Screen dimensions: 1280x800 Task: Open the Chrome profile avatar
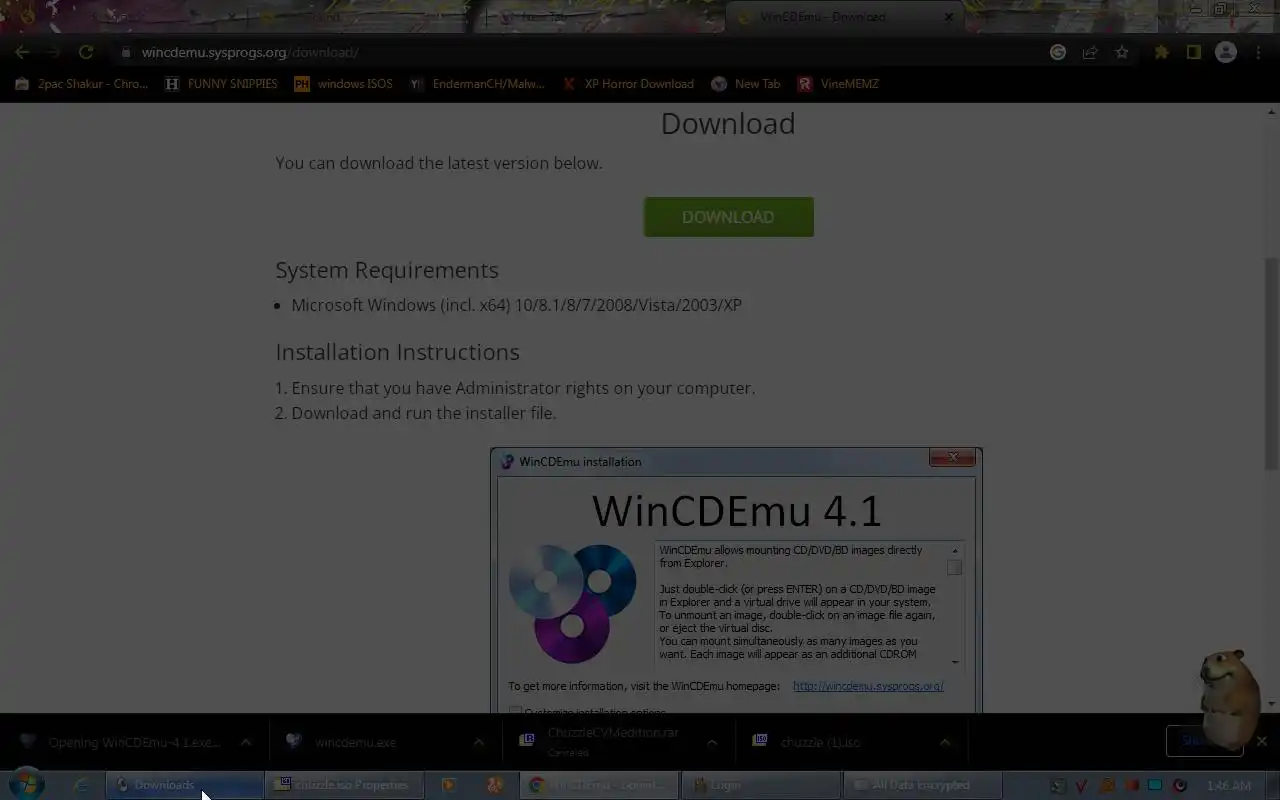[x=1226, y=52]
